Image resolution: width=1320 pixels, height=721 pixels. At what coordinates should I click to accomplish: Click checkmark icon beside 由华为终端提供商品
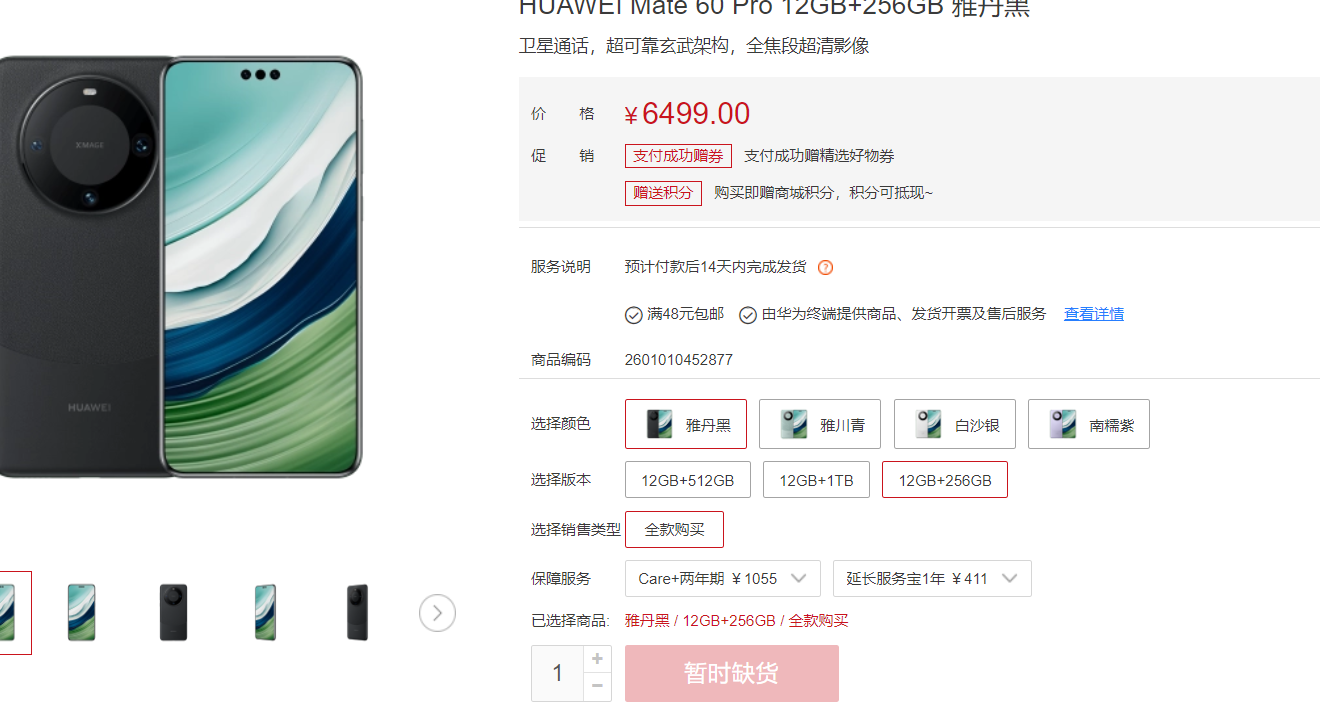[748, 315]
